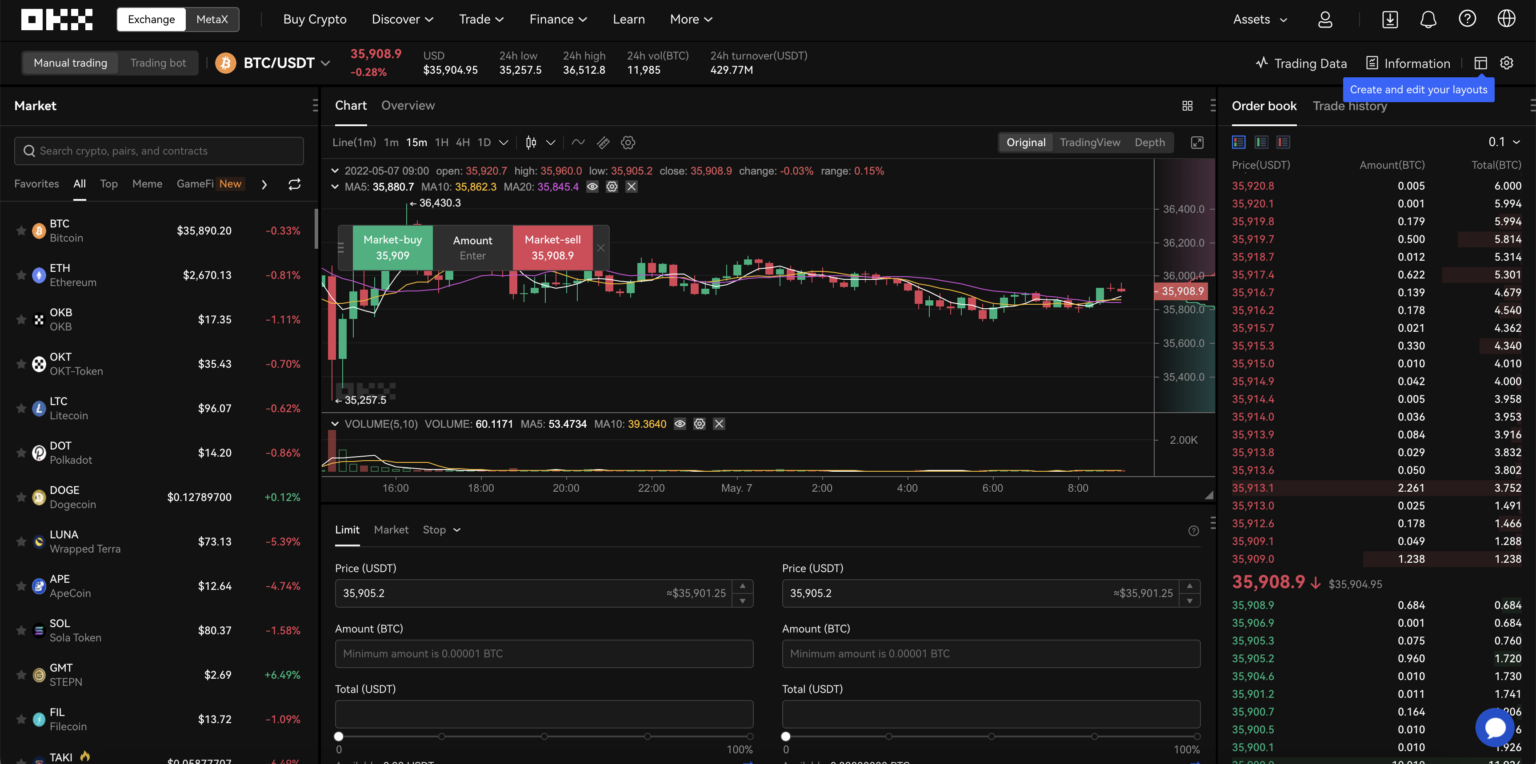Open the help question mark icon
Viewport: 1536px width, 764px height.
coord(1467,19)
